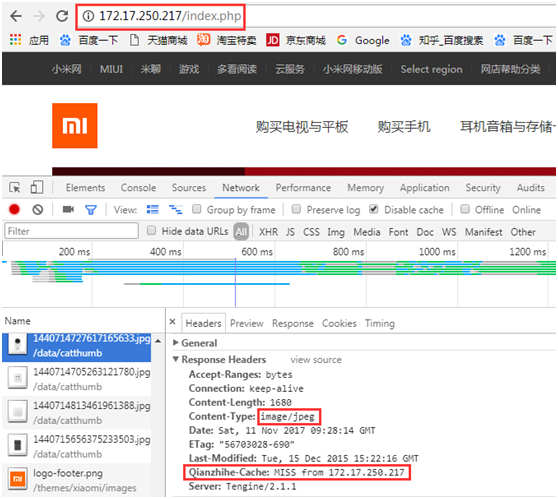Click the 购买手机 navigation link

point(404,126)
